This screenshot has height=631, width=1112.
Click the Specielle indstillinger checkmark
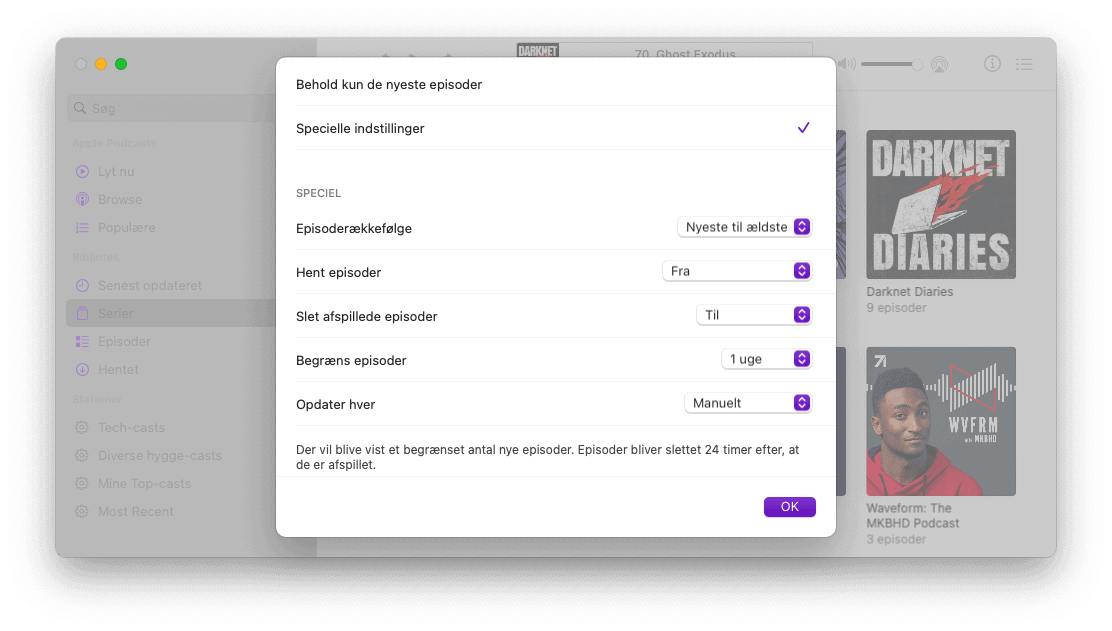803,128
